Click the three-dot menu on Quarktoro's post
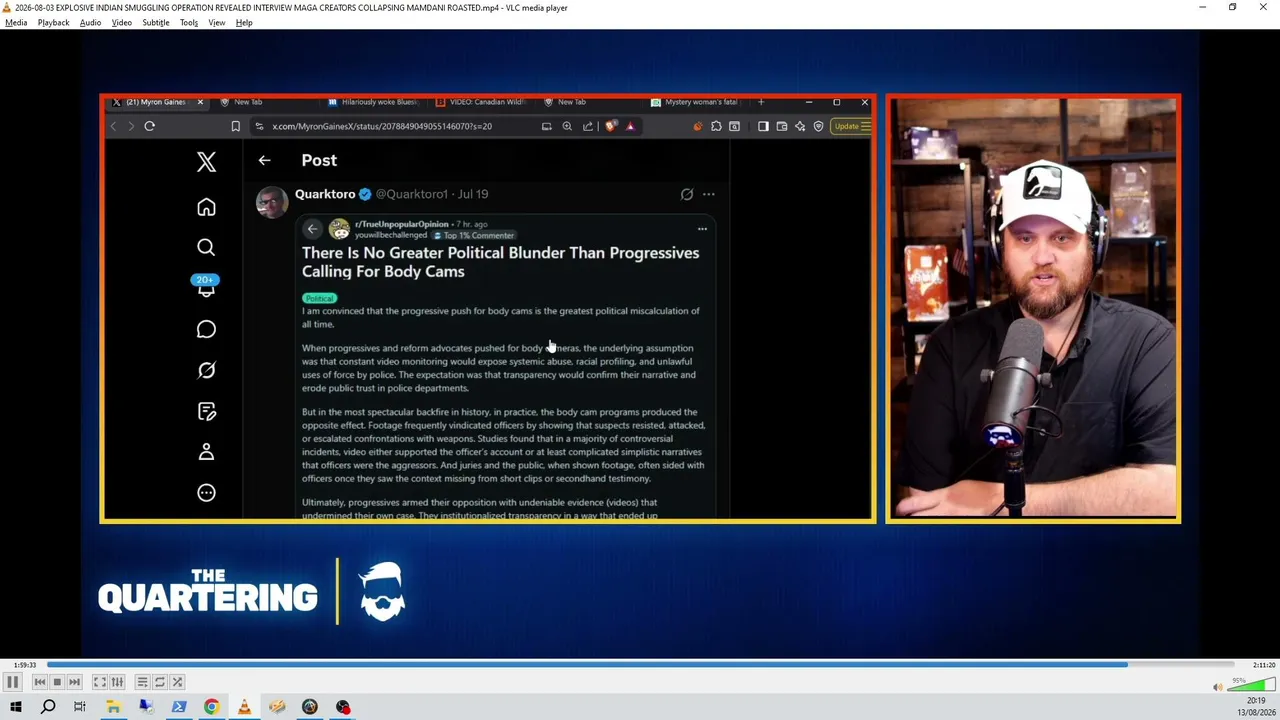This screenshot has width=1280, height=720. 709,194
